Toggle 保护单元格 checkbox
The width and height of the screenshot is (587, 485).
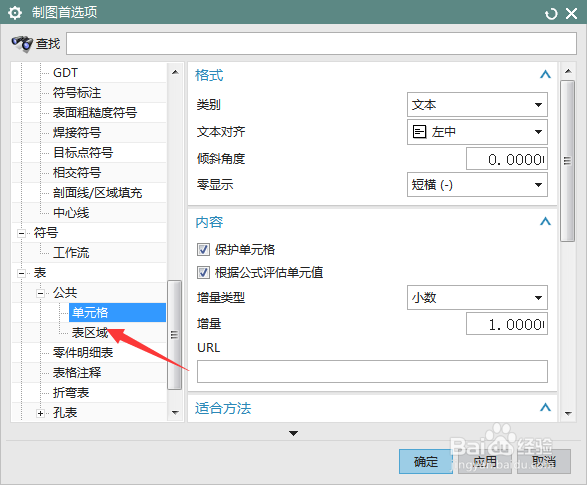tap(203, 249)
